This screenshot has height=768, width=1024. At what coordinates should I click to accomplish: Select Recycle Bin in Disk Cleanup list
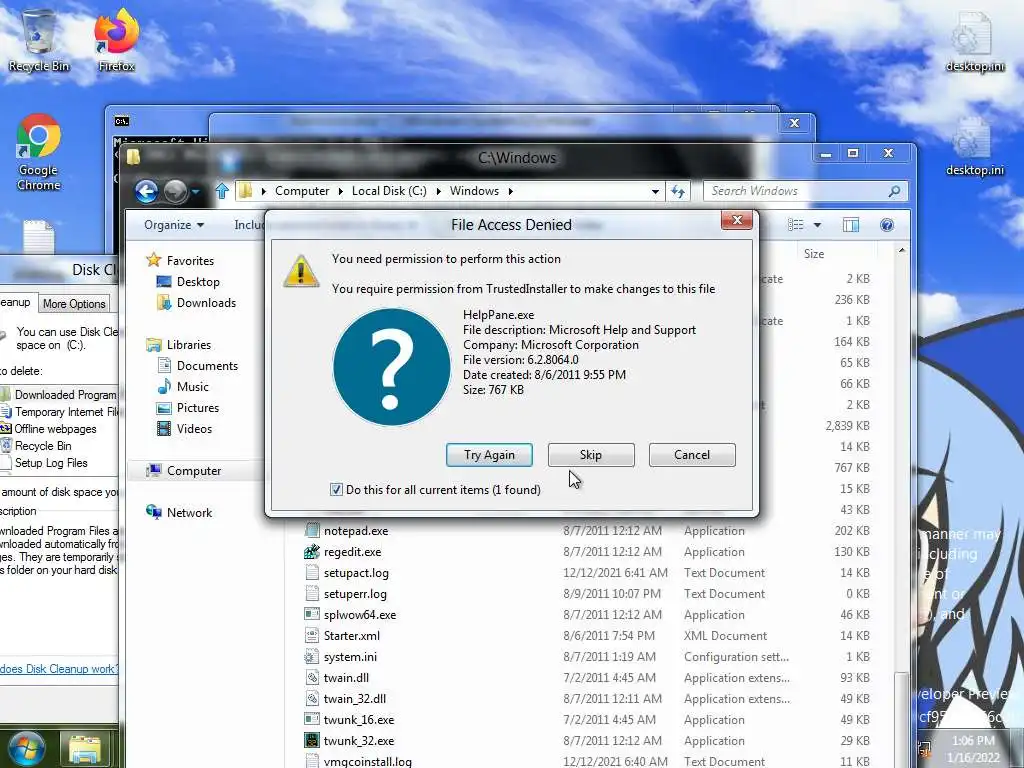pos(43,446)
